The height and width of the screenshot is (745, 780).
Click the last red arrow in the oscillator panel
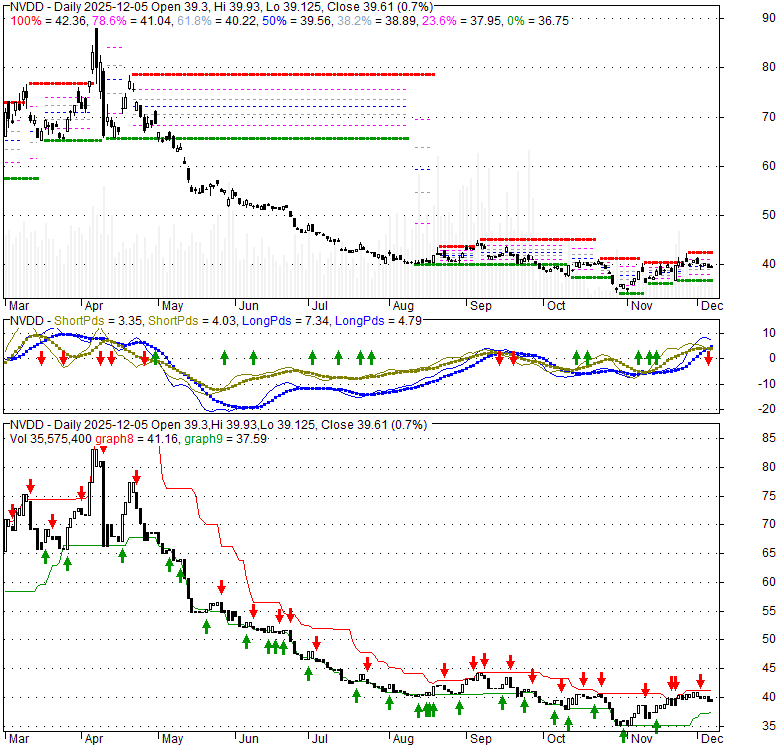pos(708,357)
